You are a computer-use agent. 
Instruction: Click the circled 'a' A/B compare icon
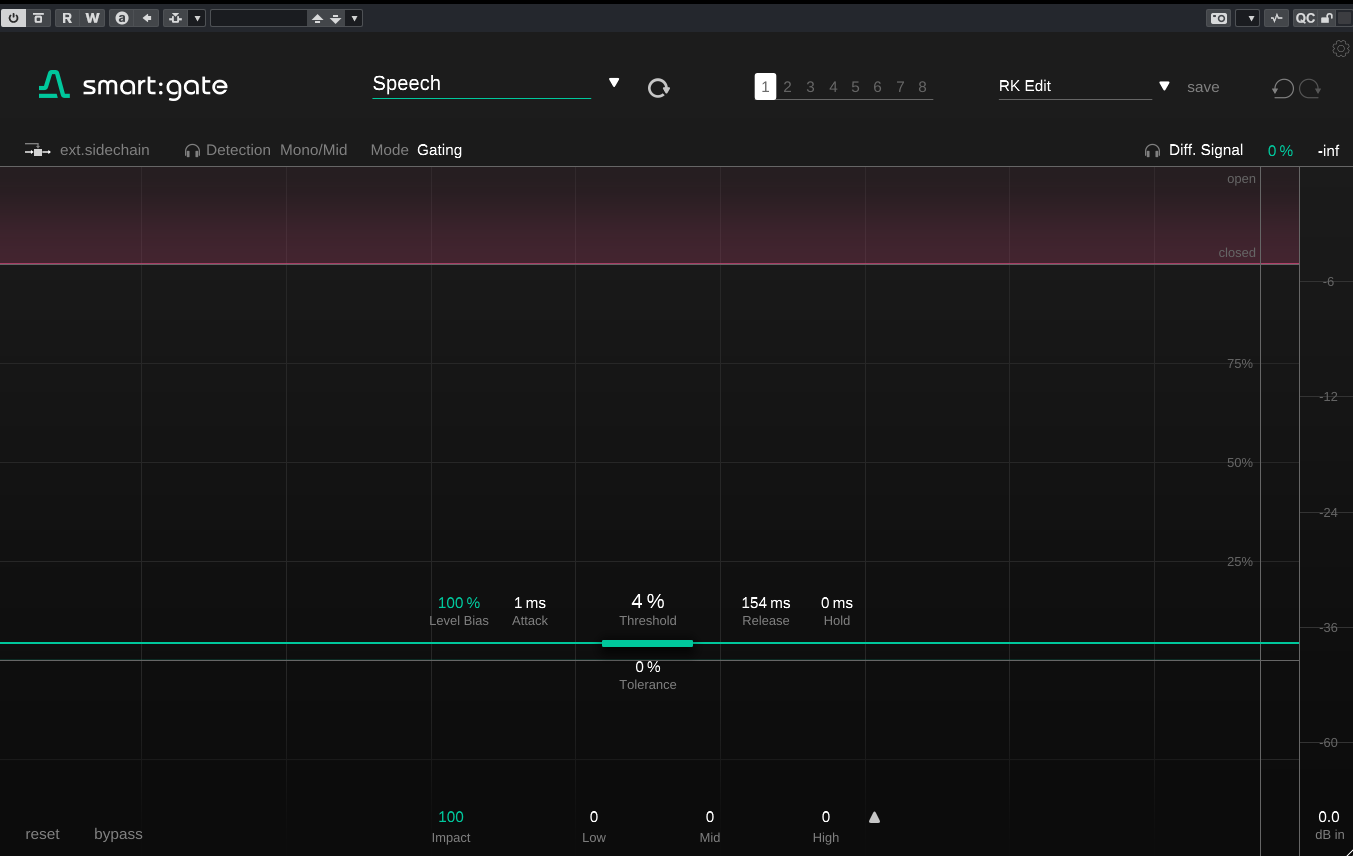(122, 18)
